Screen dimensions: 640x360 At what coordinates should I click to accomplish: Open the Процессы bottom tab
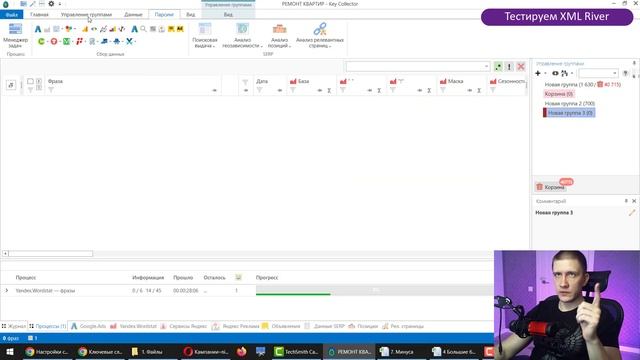(48, 326)
